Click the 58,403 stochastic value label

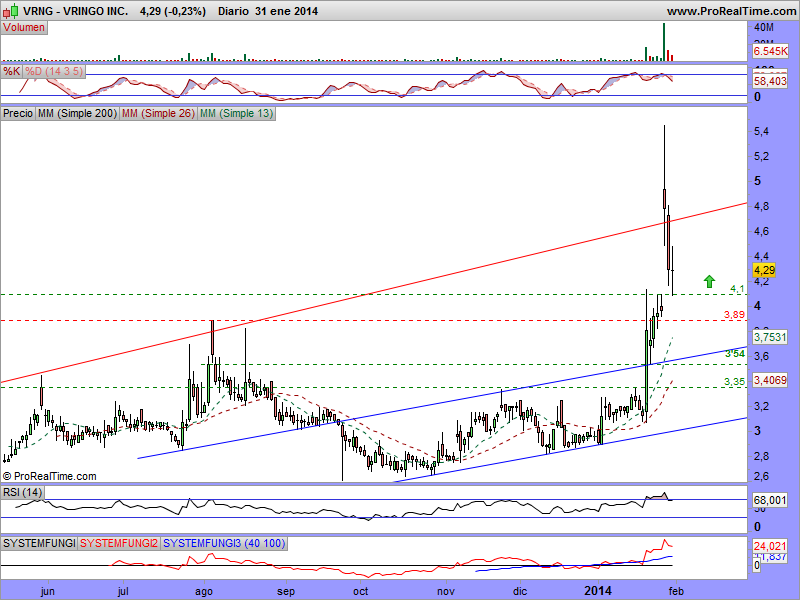(x=770, y=81)
